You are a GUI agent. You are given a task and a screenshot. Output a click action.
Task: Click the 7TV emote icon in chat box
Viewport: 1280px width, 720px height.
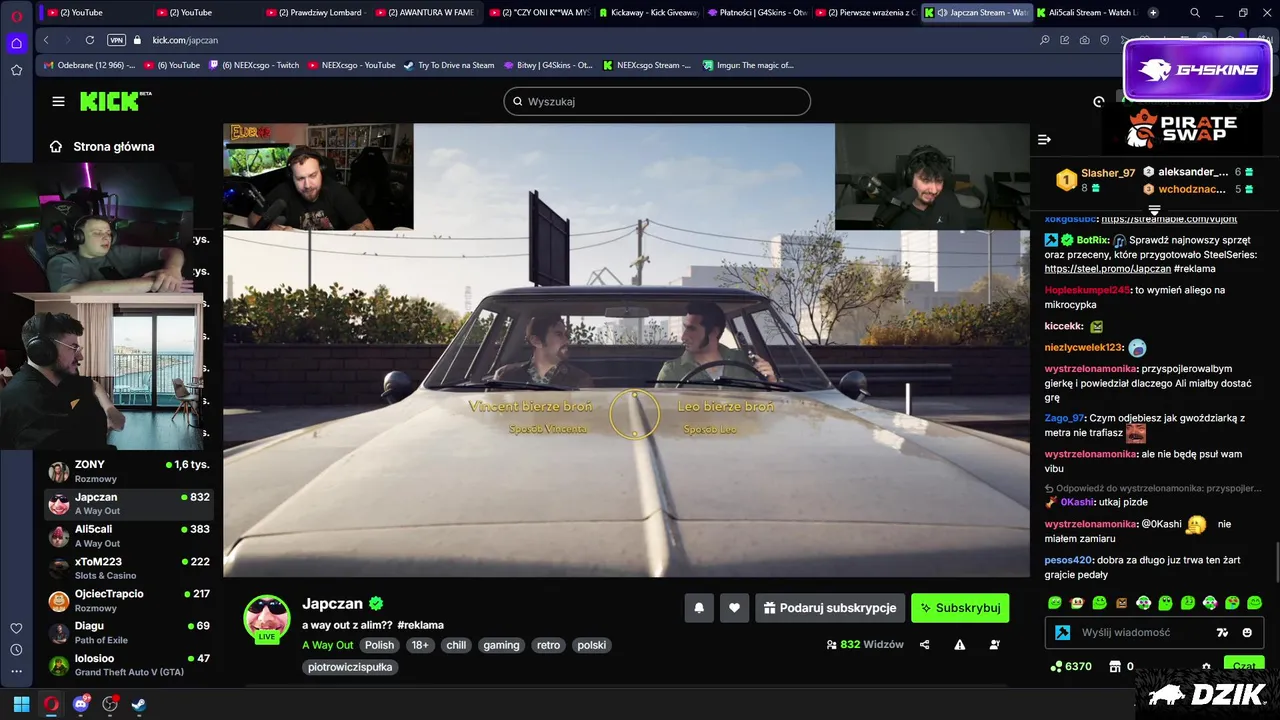pos(1222,632)
